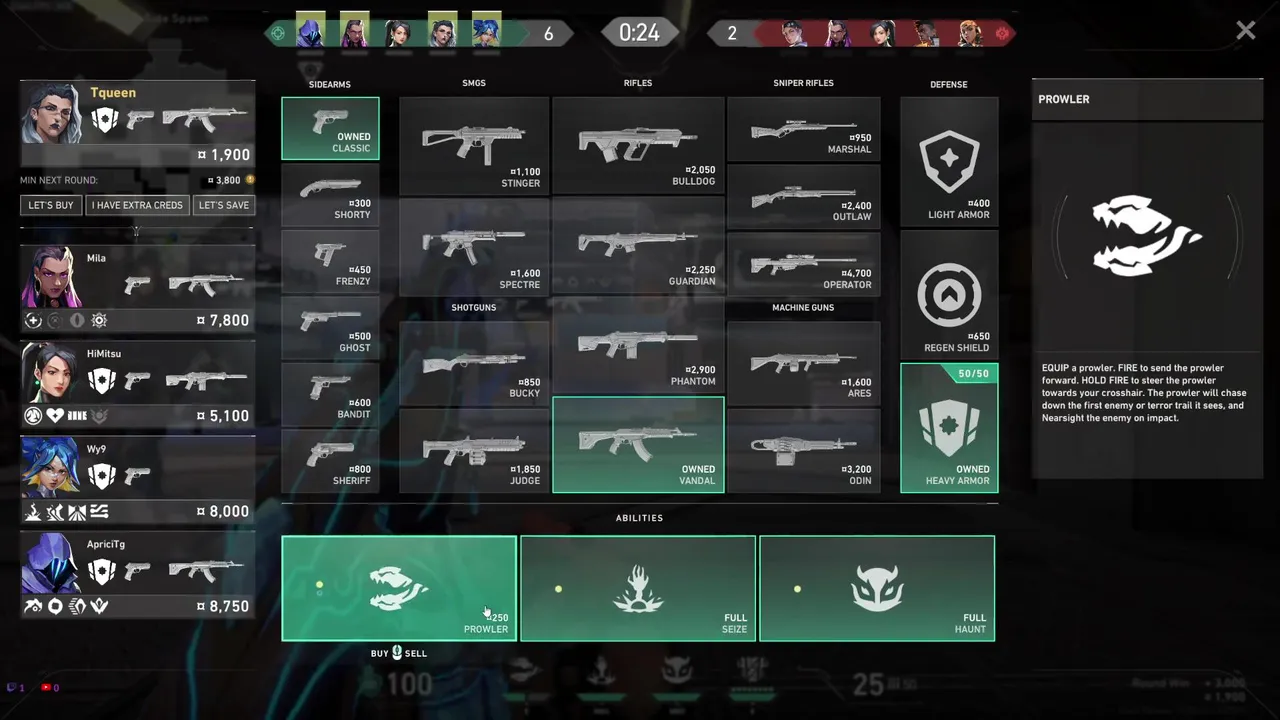
Task: Buy the Frenzy pistol
Action: point(330,261)
